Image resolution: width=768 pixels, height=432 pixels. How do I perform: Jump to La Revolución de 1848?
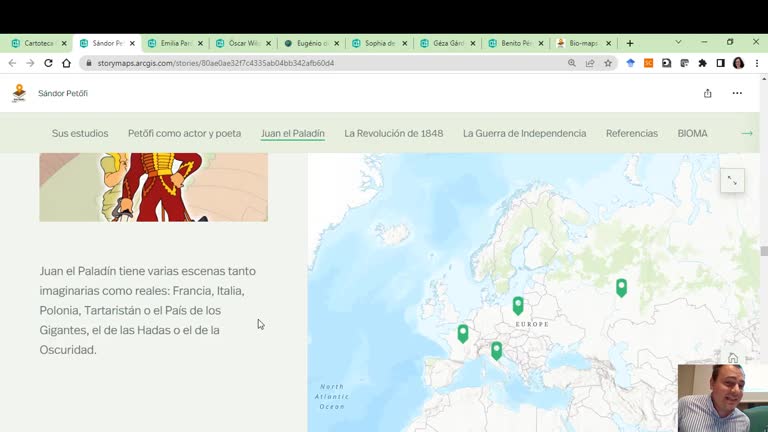[393, 133]
